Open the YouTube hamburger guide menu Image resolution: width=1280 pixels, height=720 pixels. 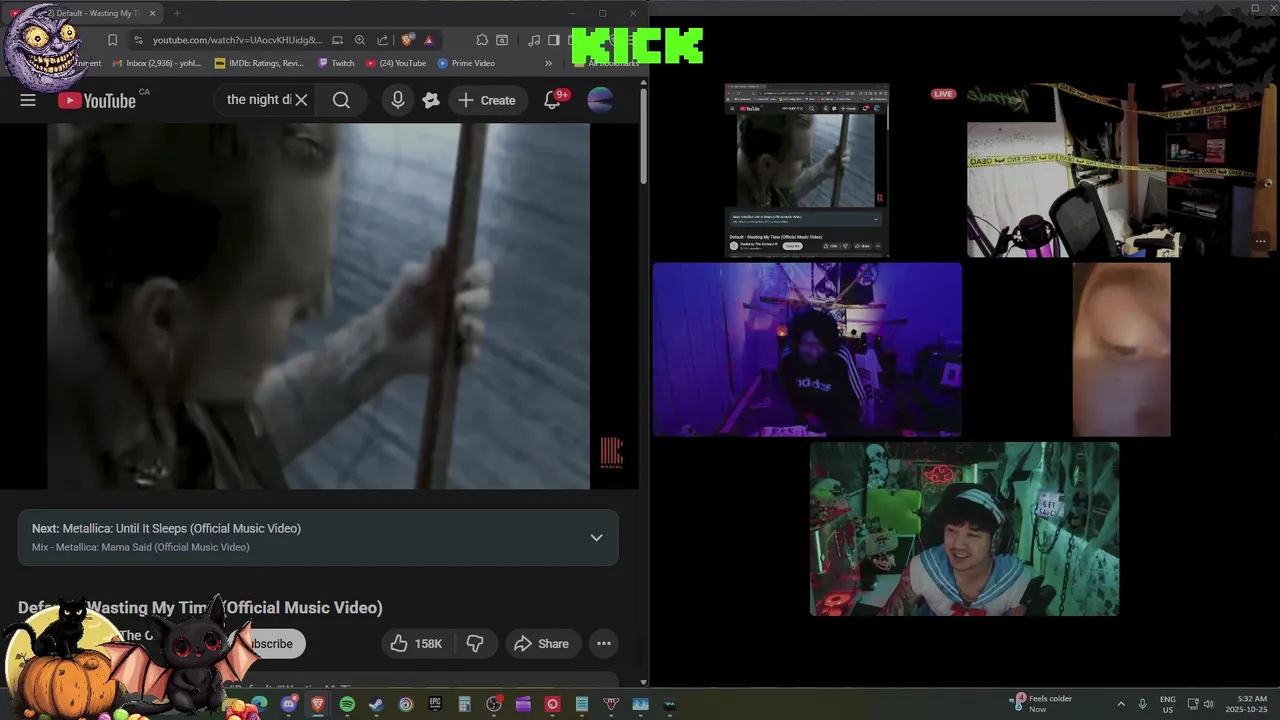[x=28, y=100]
